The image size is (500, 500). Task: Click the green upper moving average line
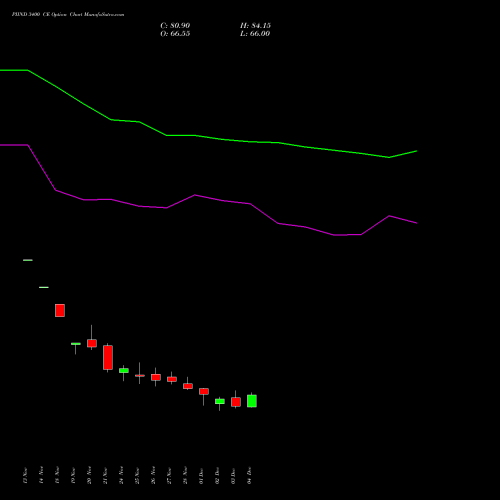(208, 137)
